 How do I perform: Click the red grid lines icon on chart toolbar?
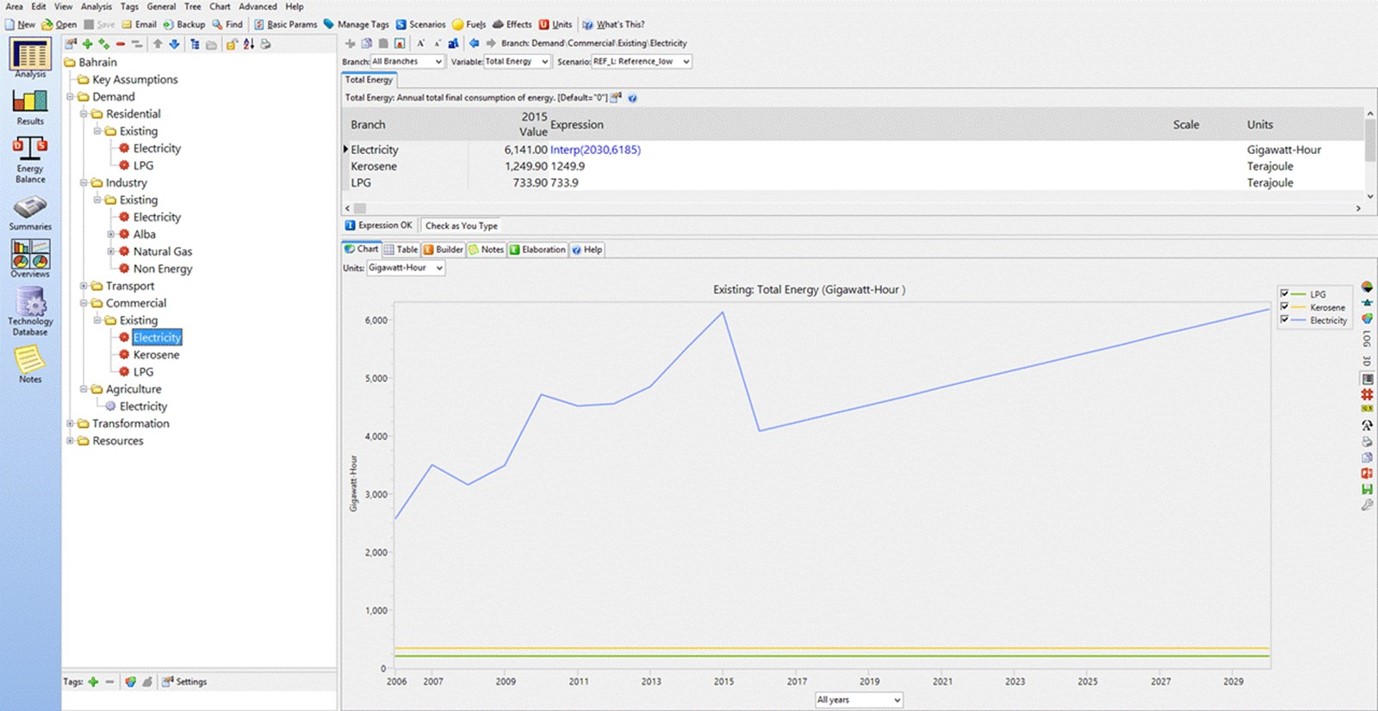point(1367,395)
